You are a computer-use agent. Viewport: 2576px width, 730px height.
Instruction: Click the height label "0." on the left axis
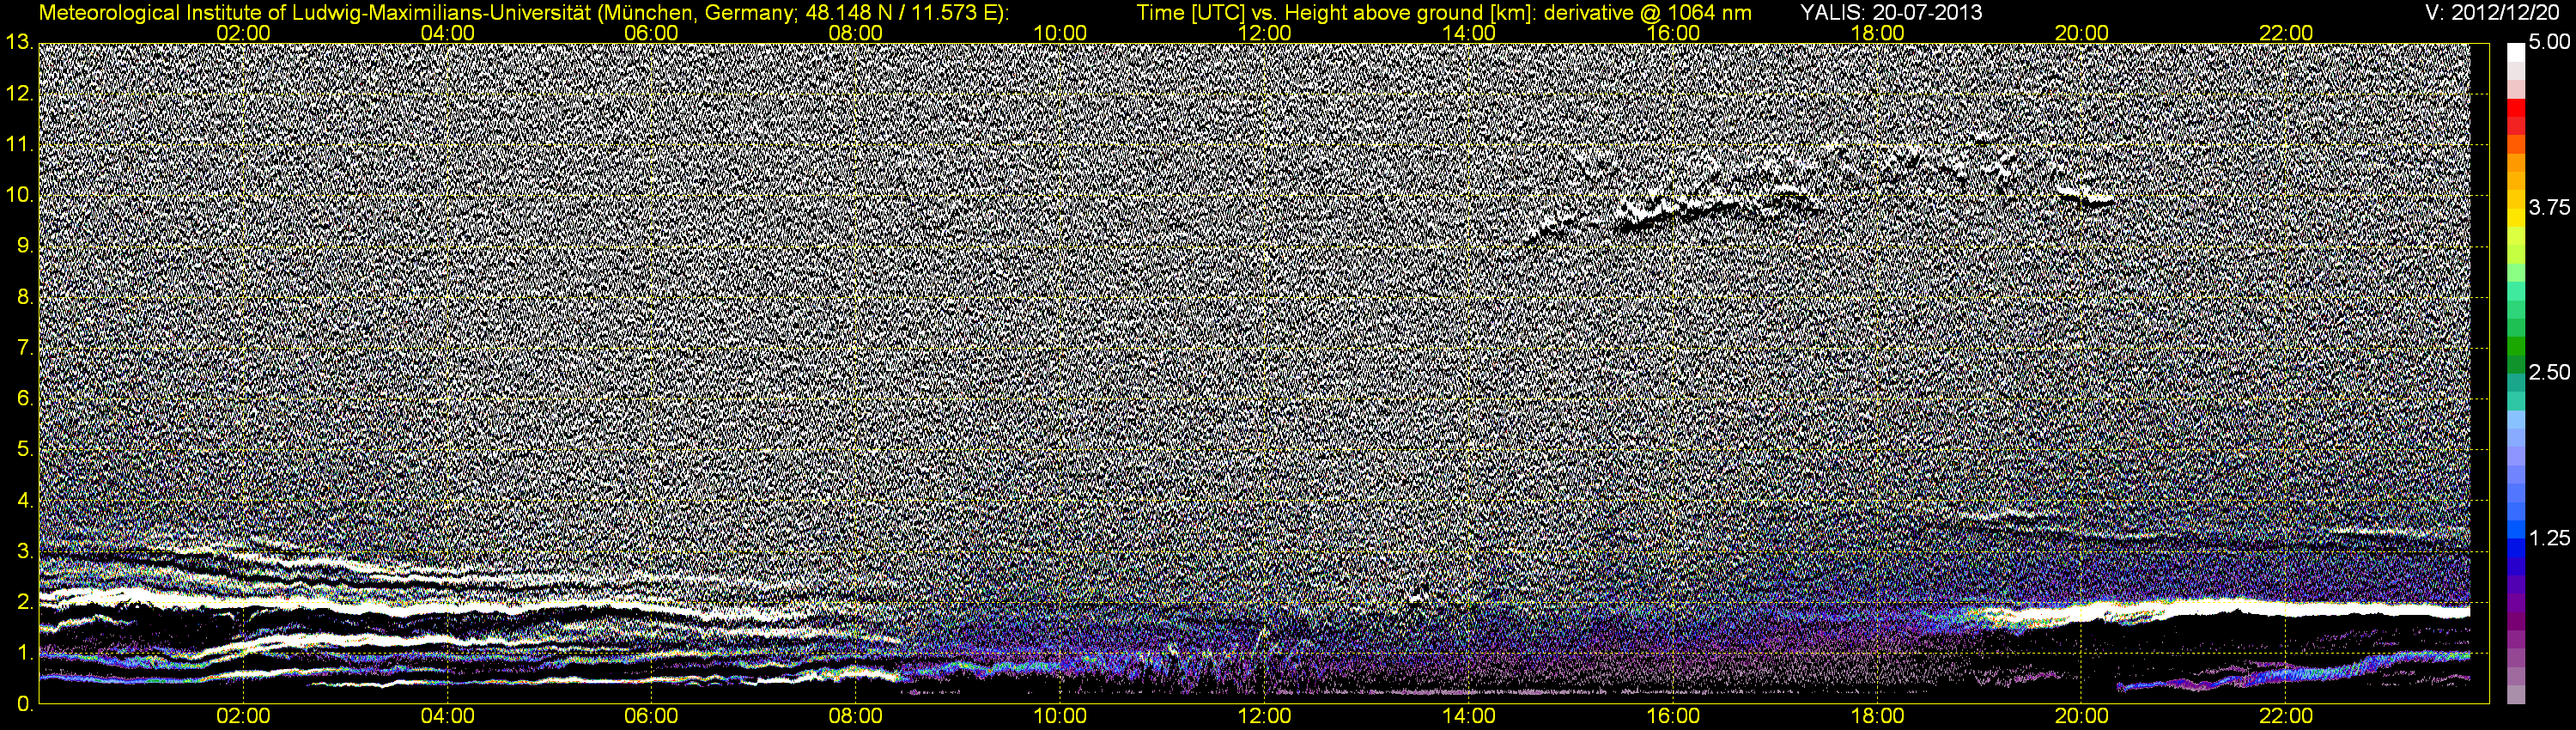point(25,704)
